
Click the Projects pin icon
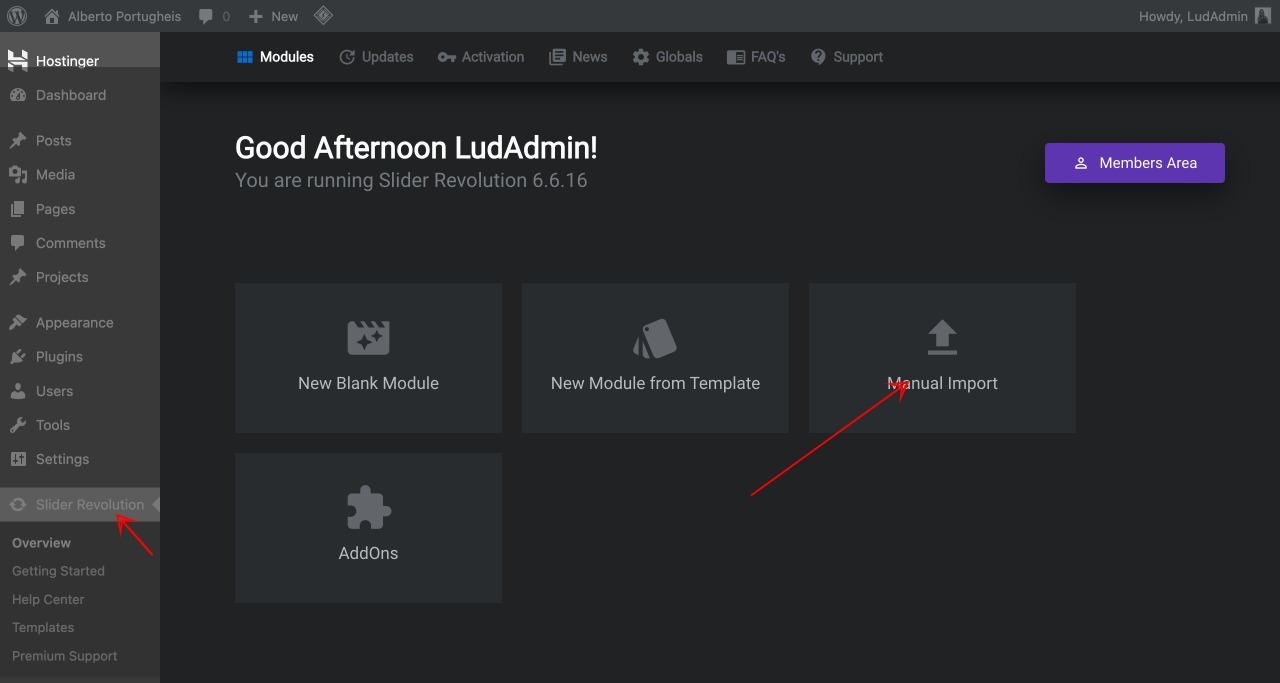pos(18,277)
